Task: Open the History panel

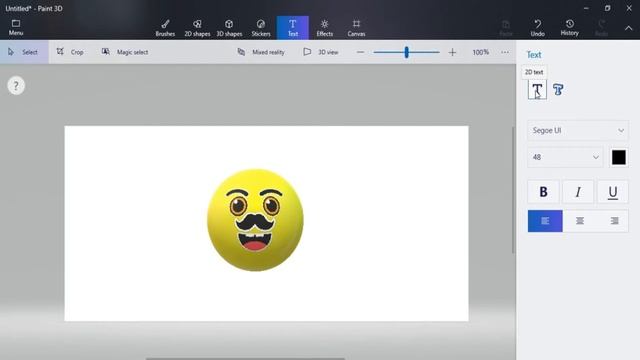Action: tap(569, 28)
